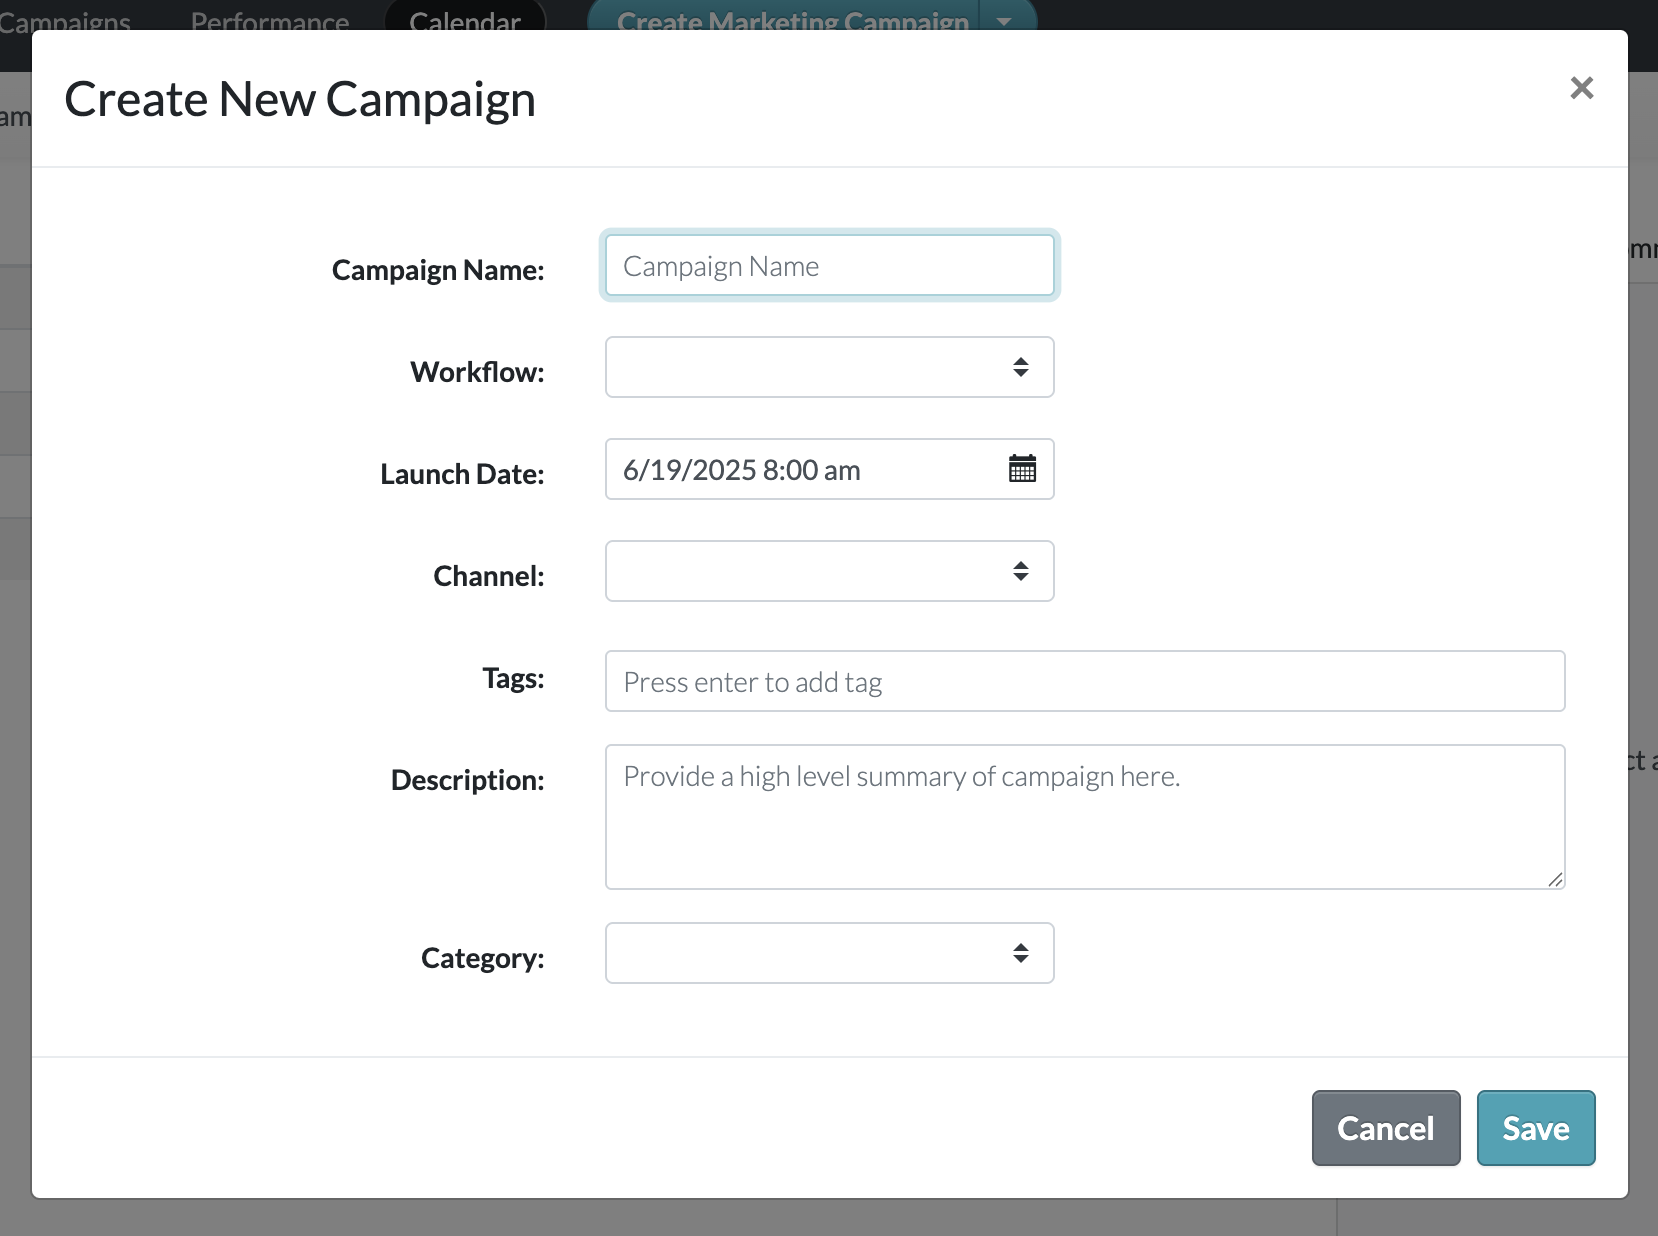Open the Launch Date calendar picker icon
Viewport: 1658px width, 1236px height.
1022,469
